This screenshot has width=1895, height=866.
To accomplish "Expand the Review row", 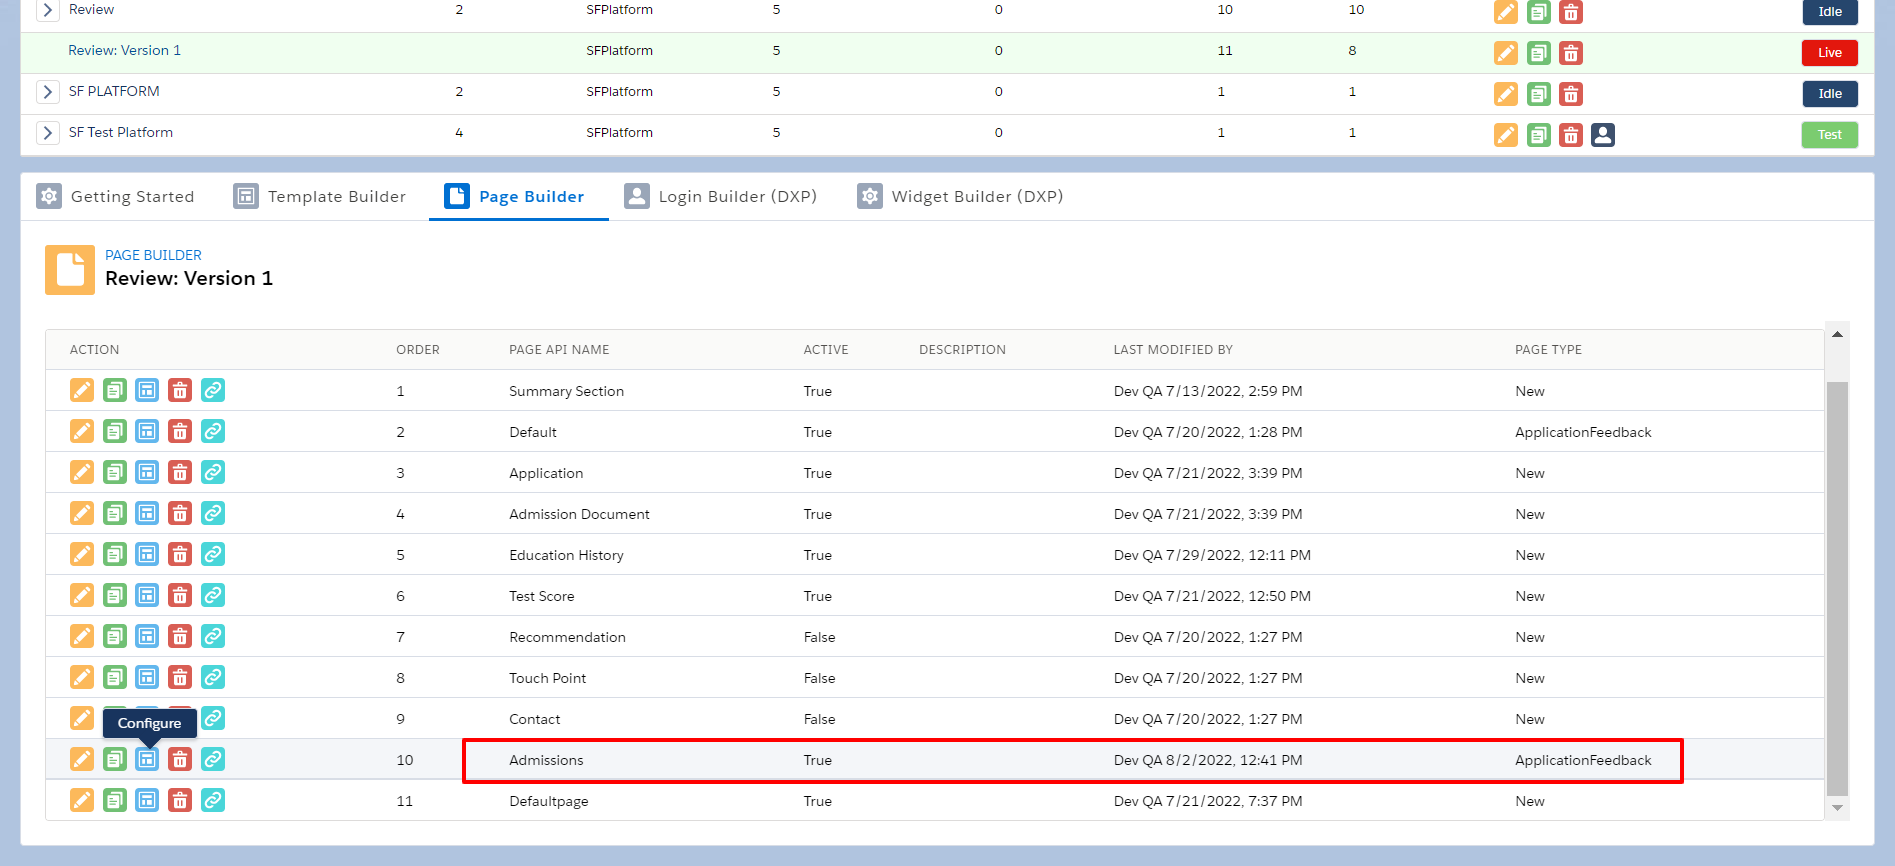I will (47, 10).
